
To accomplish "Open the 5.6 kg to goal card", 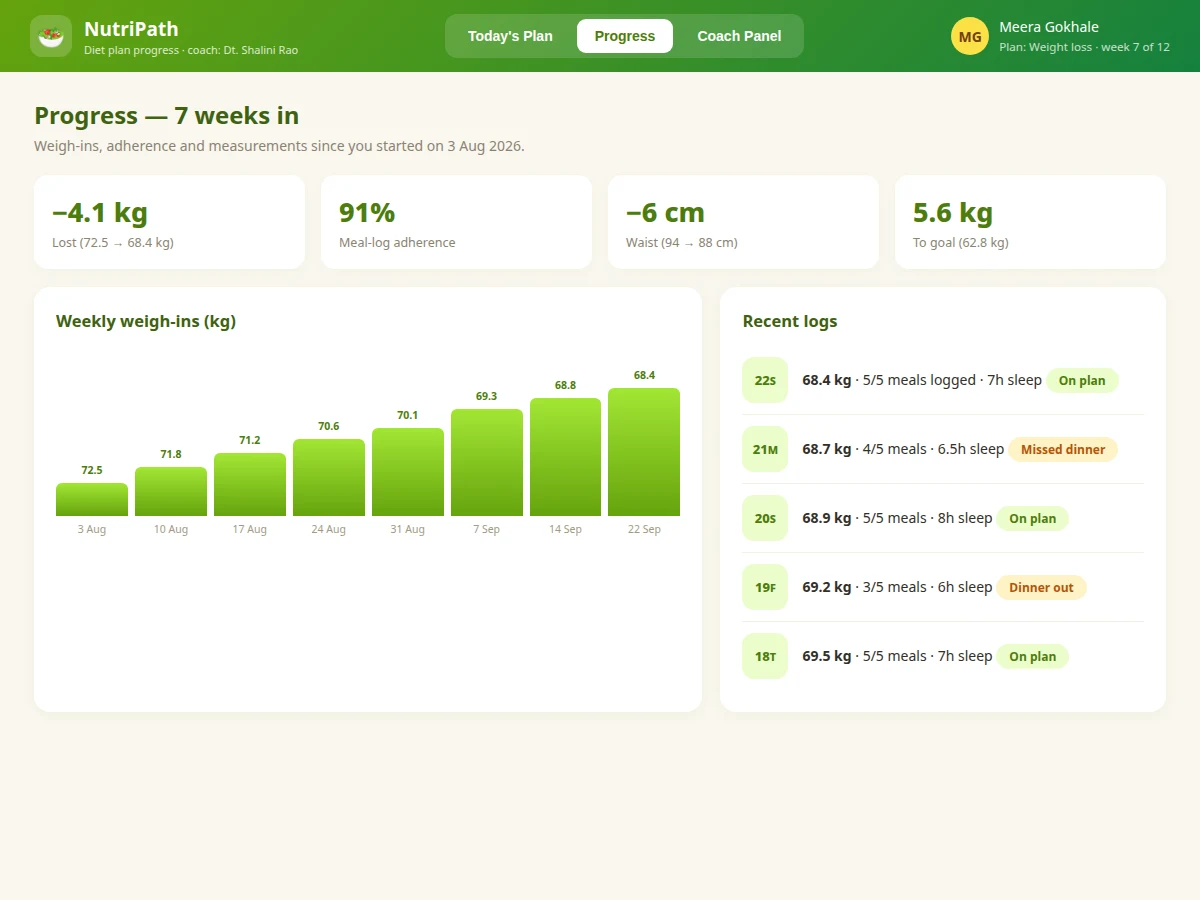I will tap(1030, 222).
